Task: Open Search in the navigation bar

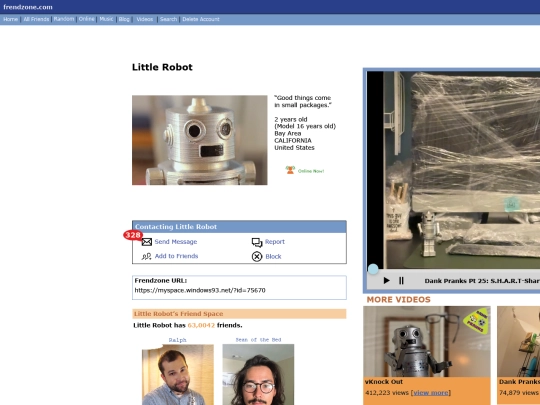Action: (168, 19)
